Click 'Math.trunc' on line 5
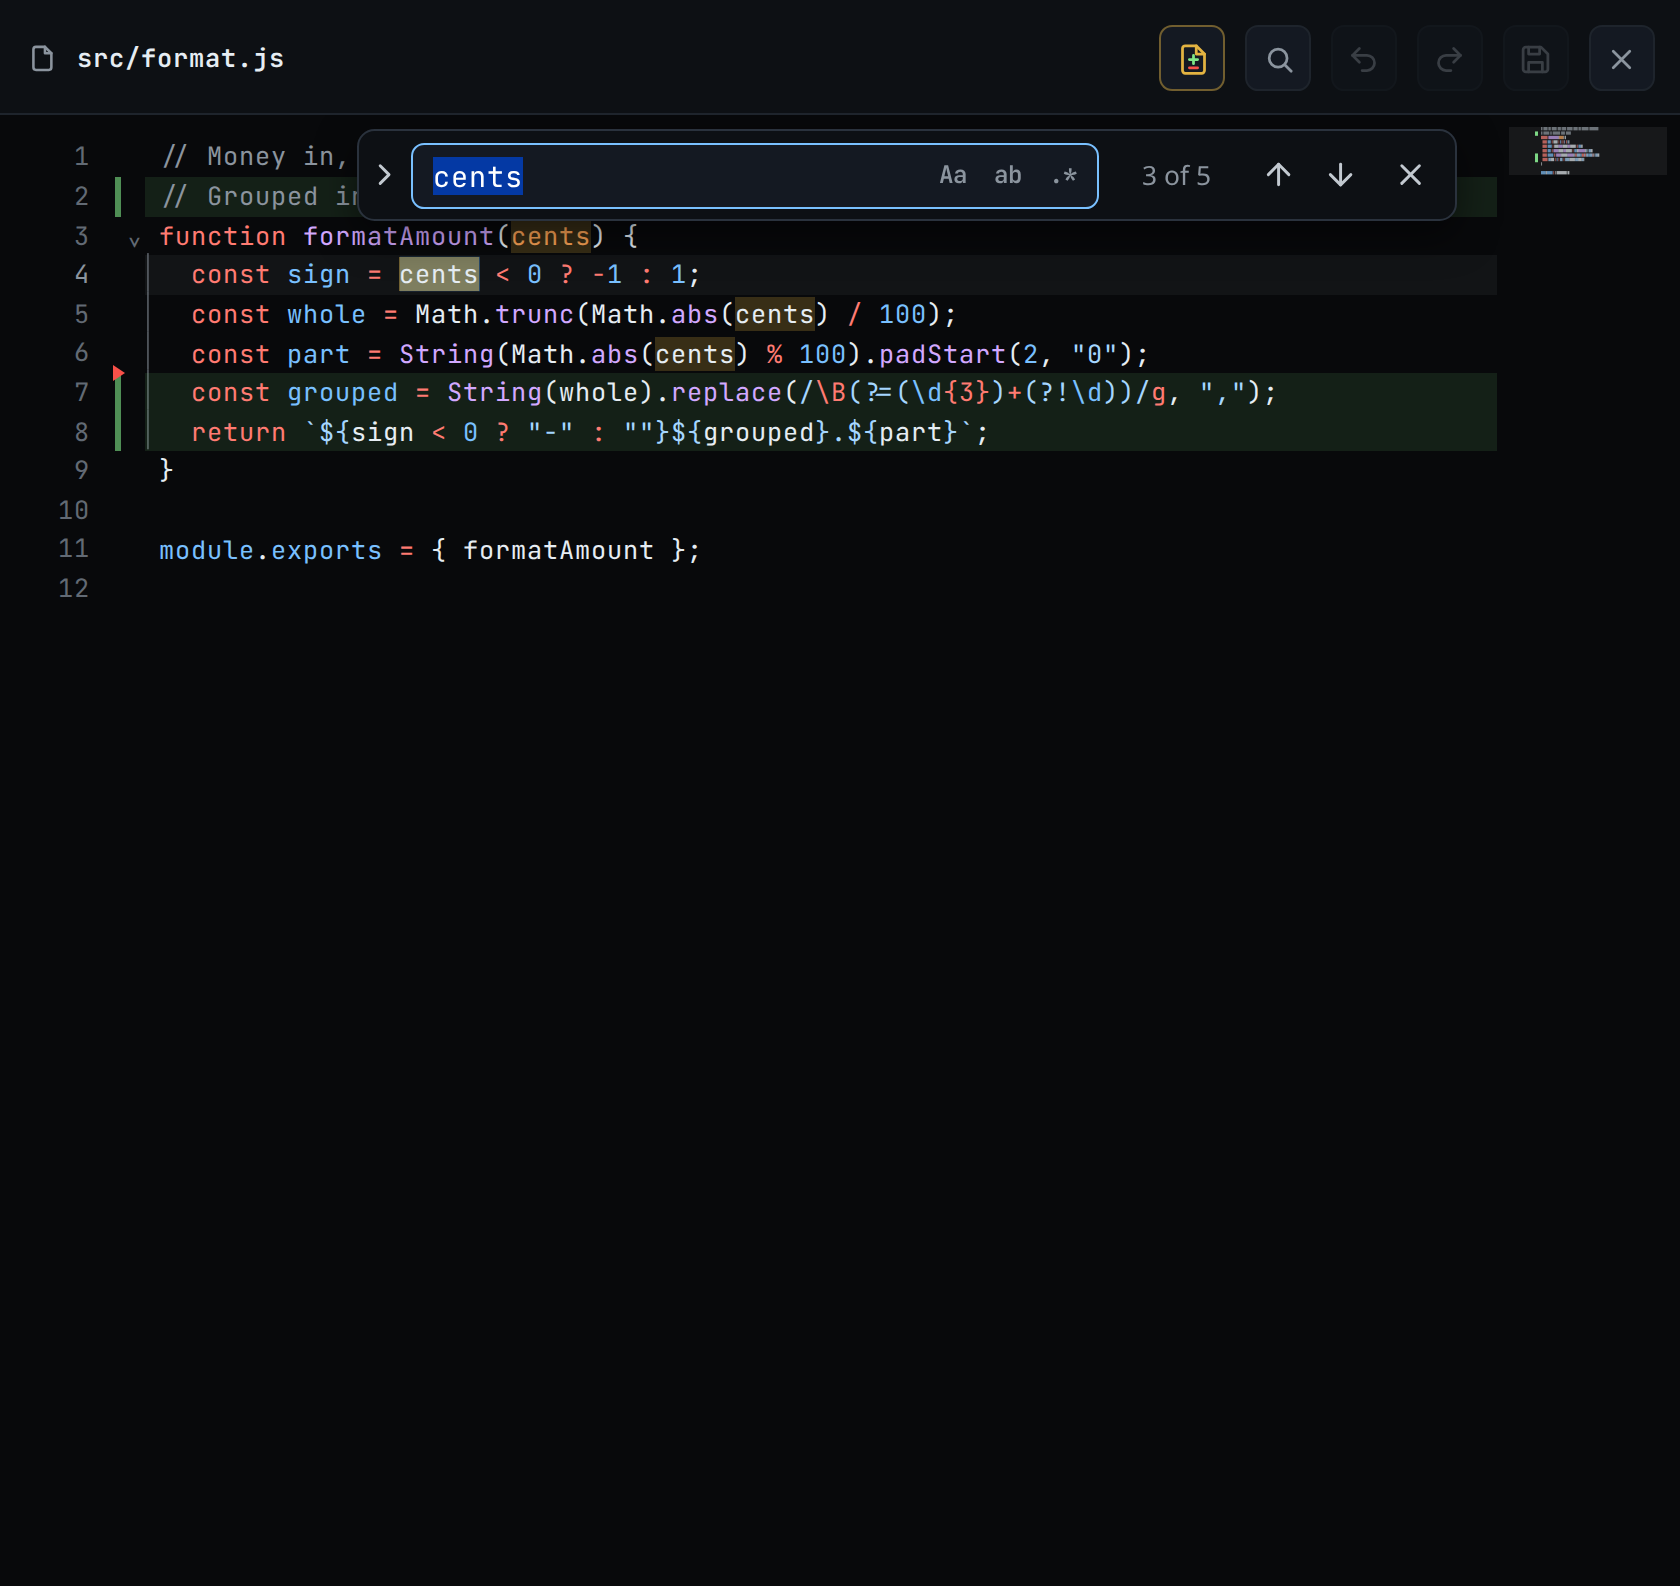The width and height of the screenshot is (1680, 1586). tap(494, 315)
